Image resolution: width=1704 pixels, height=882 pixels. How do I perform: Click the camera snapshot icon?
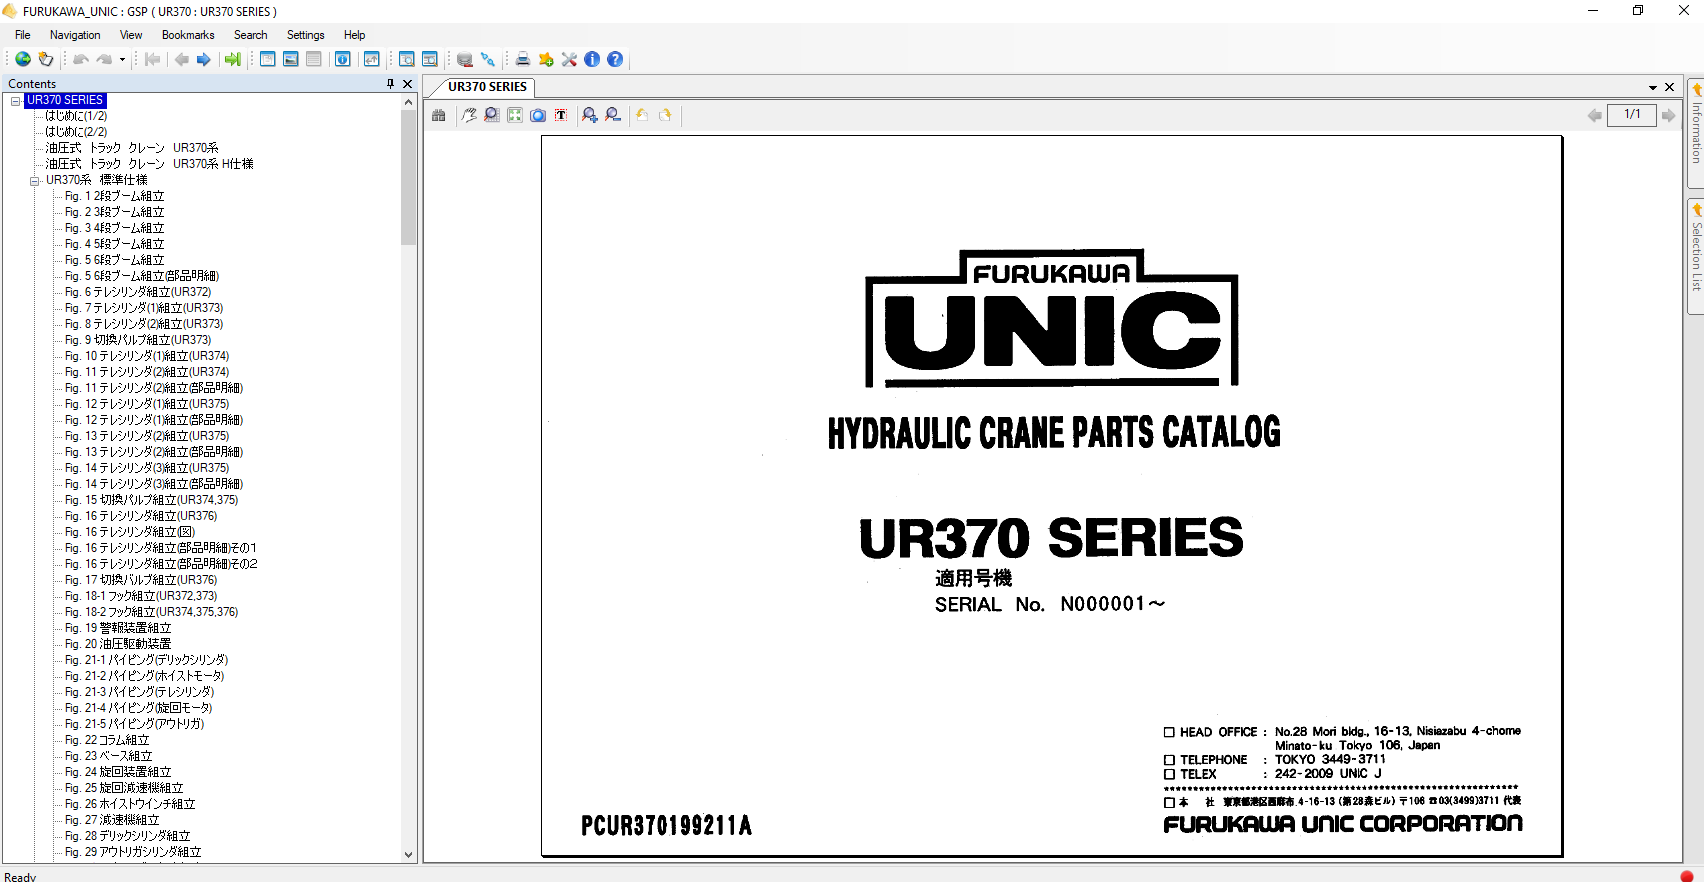tap(538, 116)
